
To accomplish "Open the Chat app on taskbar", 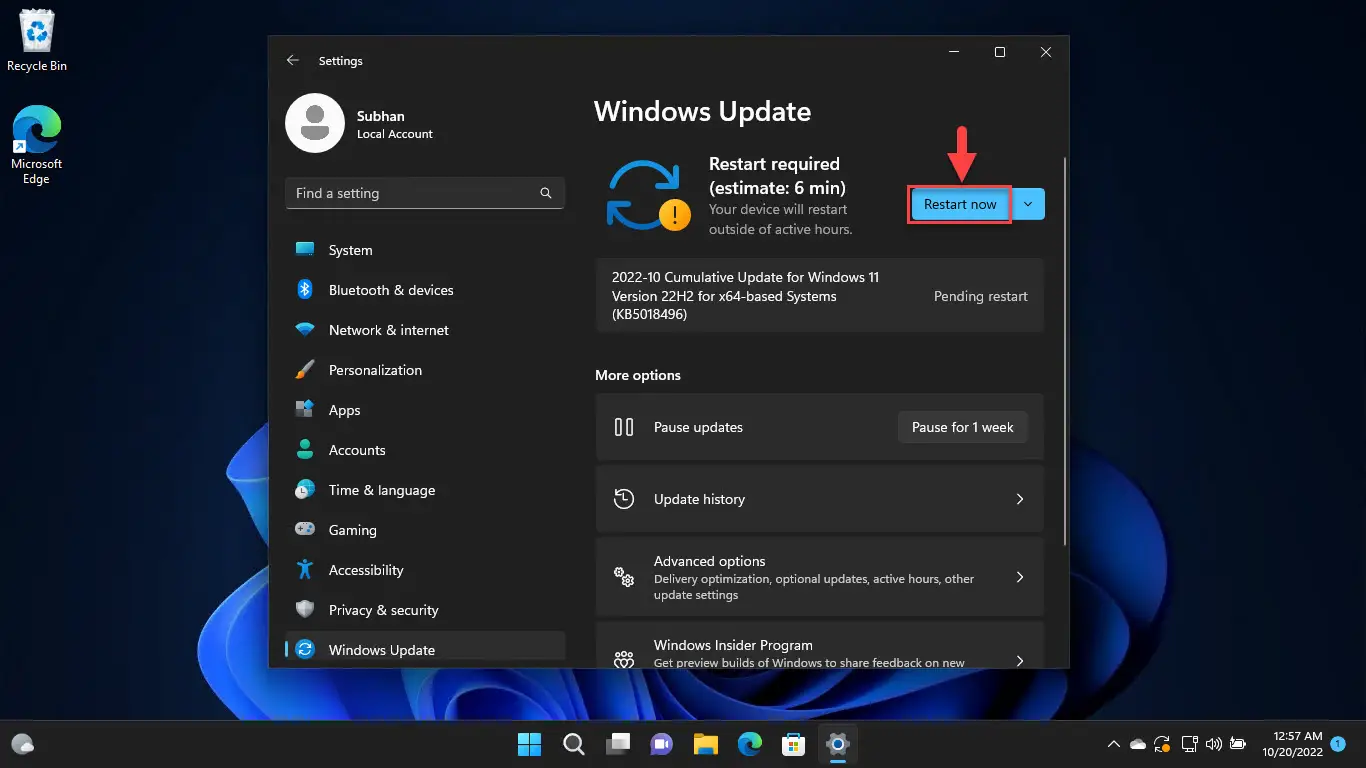I will [x=662, y=744].
